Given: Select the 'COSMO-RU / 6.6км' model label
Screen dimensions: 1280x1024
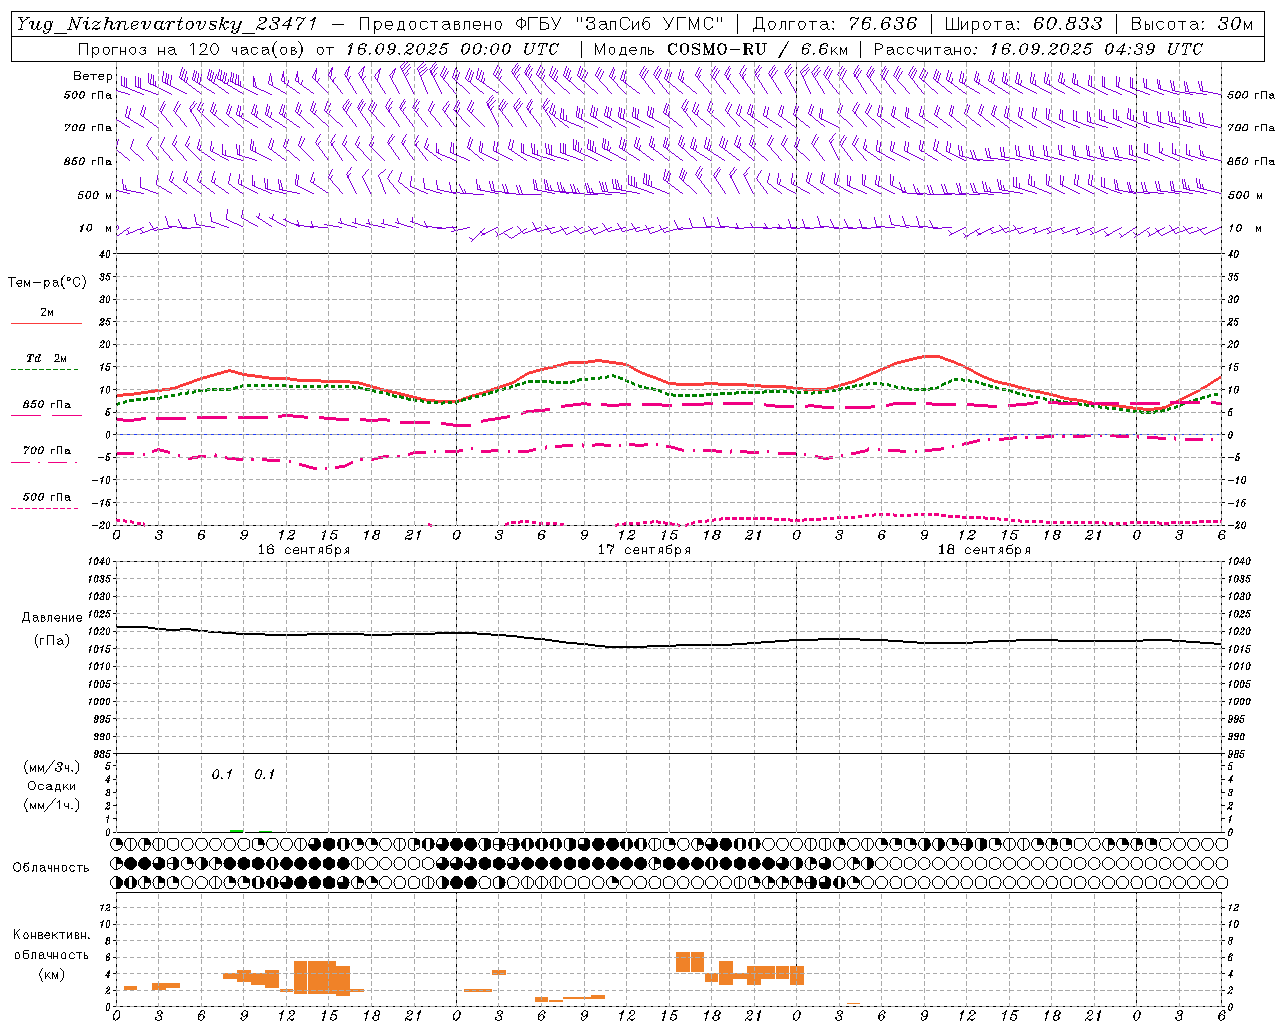Looking at the screenshot, I should point(758,49).
